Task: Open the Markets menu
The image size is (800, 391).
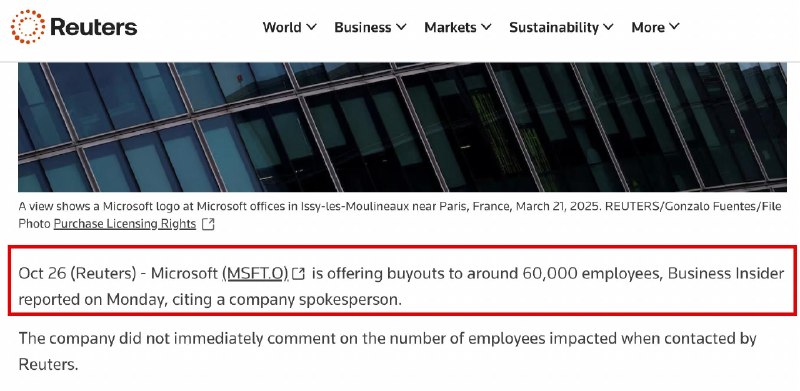Action: [450, 27]
